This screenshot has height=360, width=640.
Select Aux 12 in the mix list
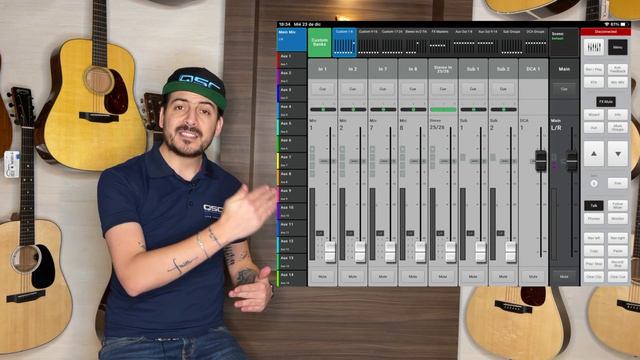[292, 245]
